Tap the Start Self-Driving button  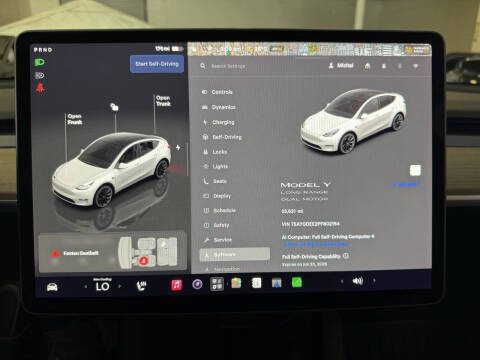[157, 64]
